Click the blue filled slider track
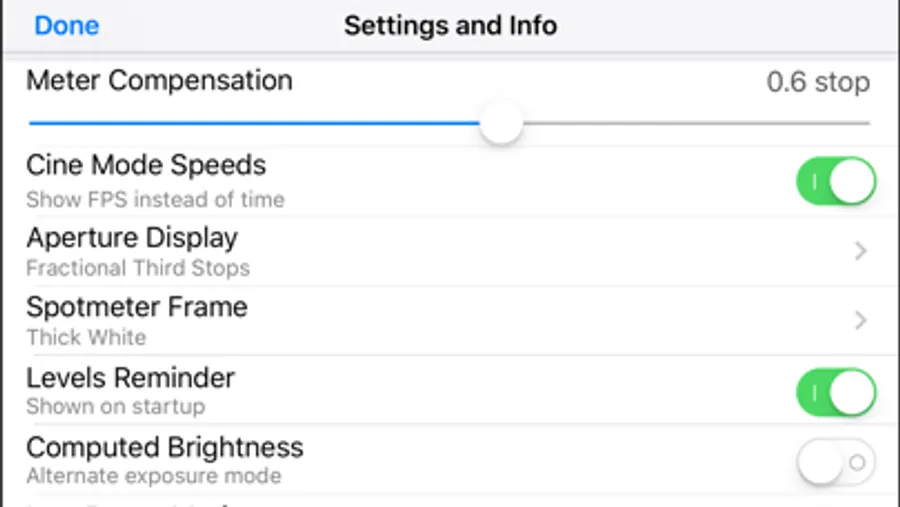The image size is (900, 507). click(x=250, y=123)
